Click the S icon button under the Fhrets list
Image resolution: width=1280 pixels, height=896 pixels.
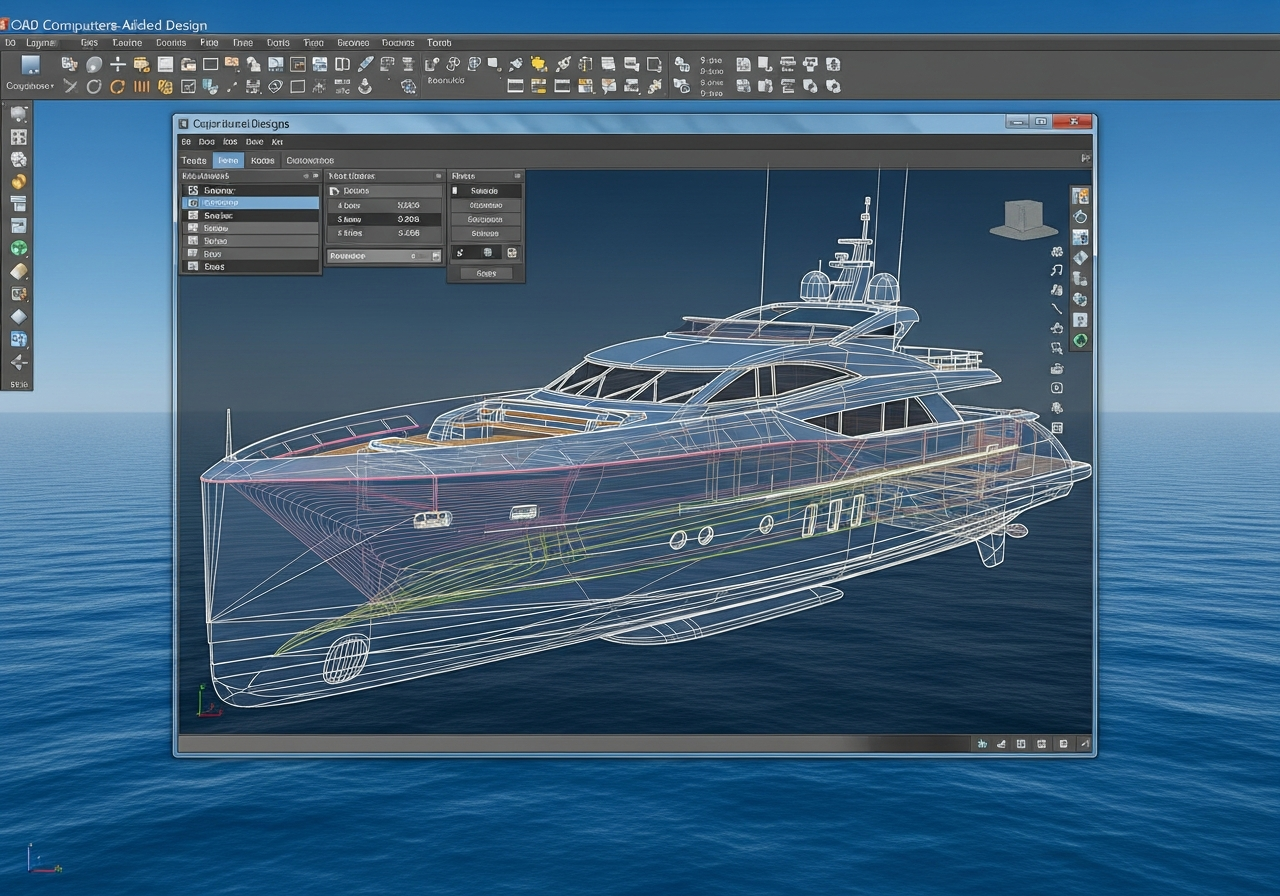[460, 253]
